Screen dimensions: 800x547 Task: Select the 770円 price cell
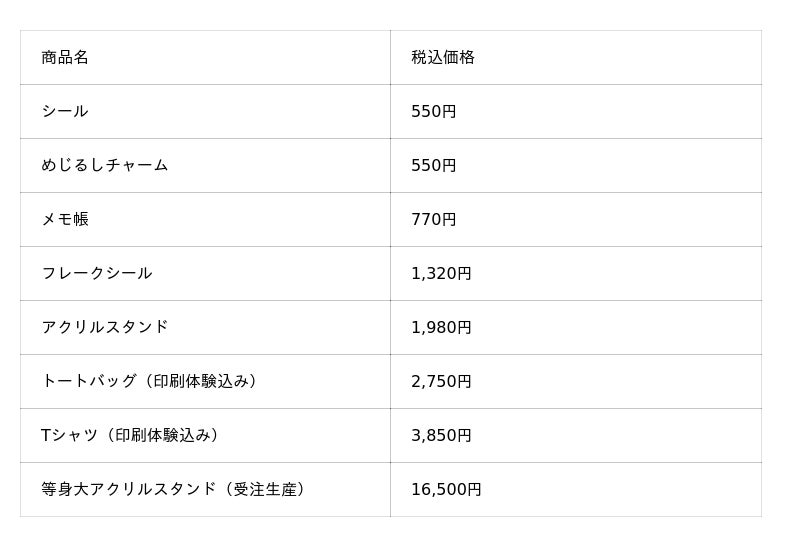click(x=576, y=219)
